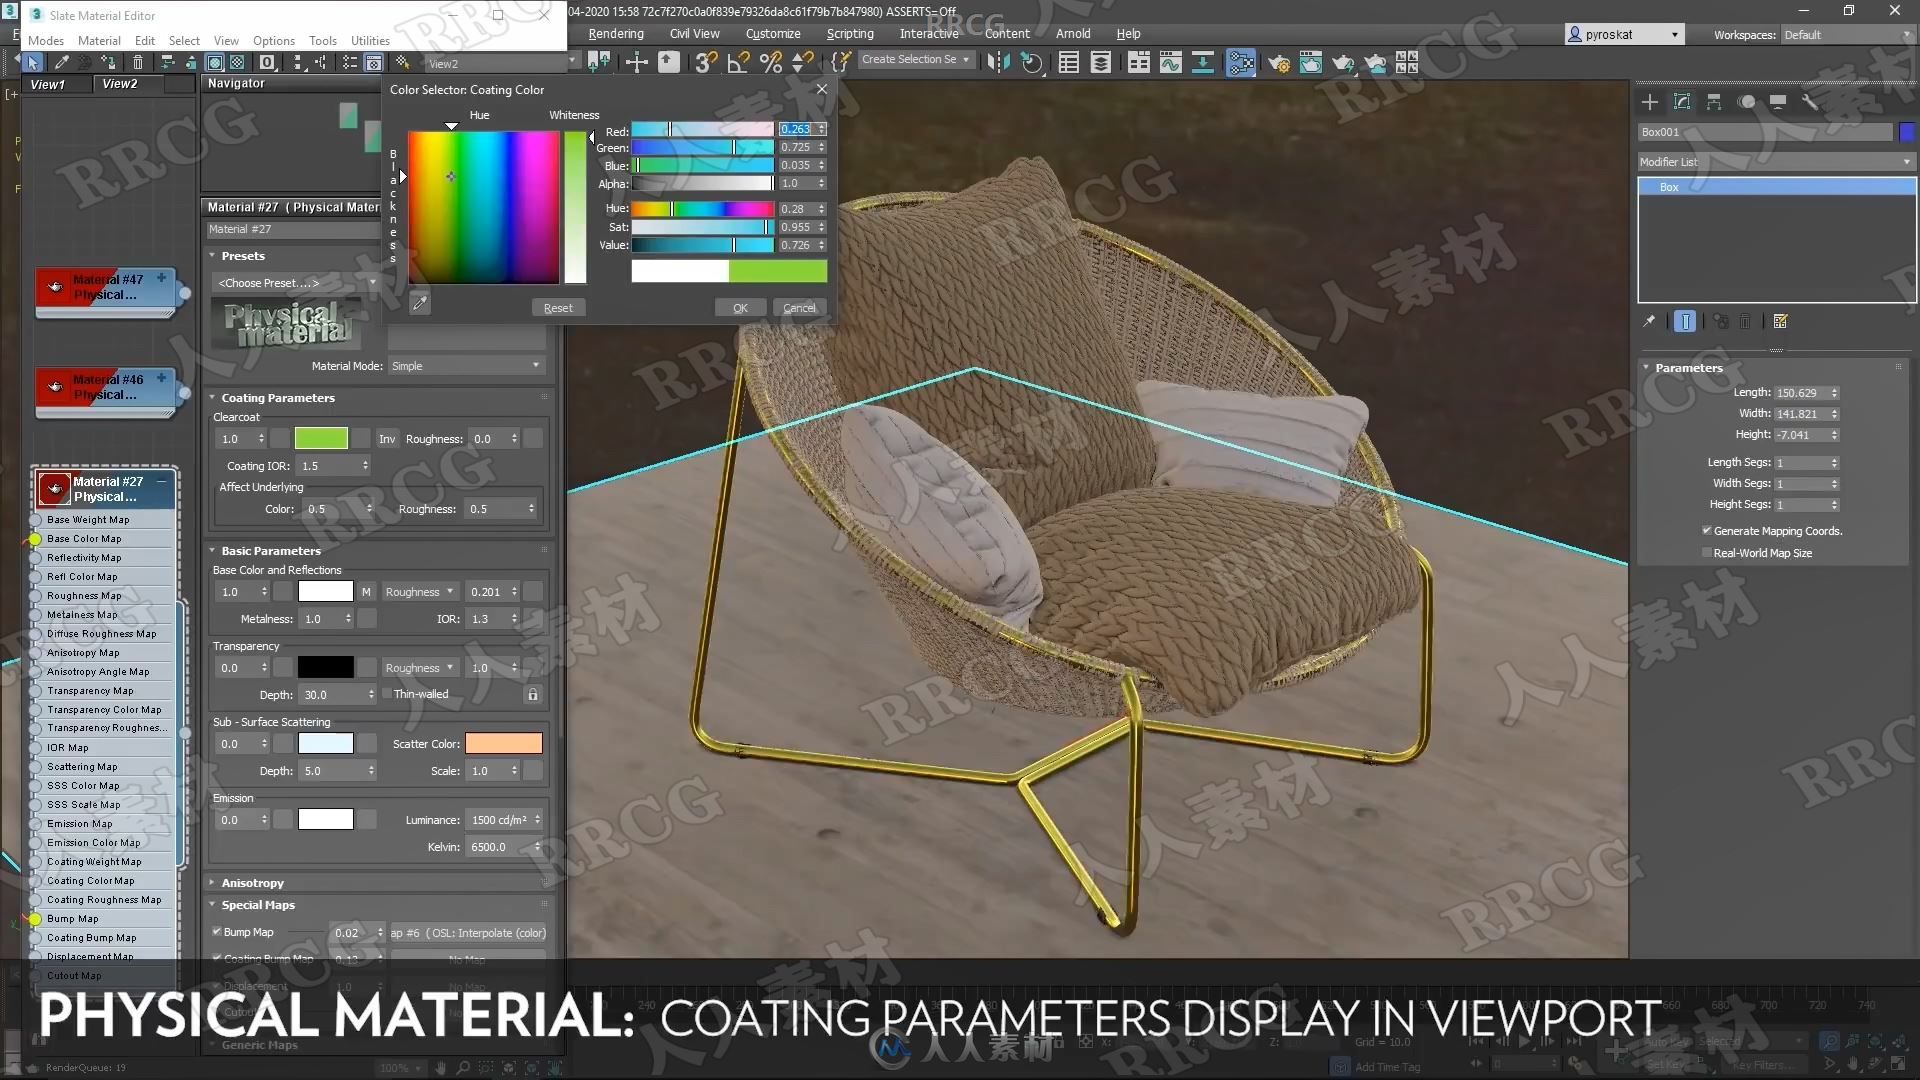
Task: Enable Real-World Map Size checkbox
Action: 1706,552
